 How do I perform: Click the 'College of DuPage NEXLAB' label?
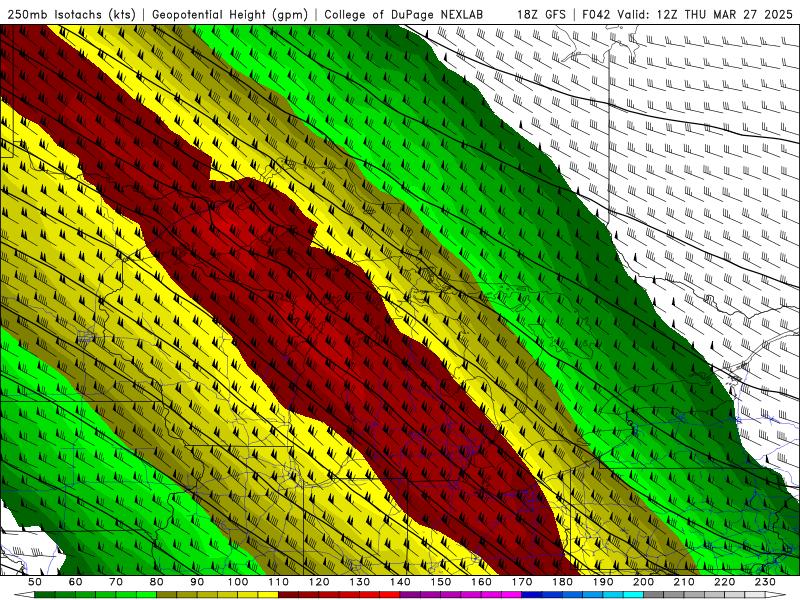[x=403, y=15]
